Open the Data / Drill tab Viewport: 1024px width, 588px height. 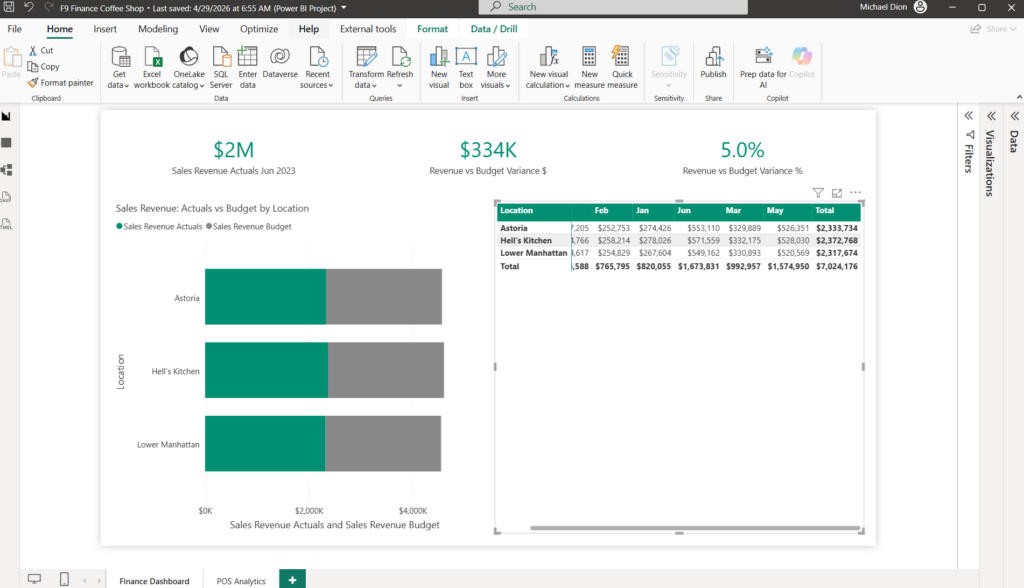click(x=494, y=29)
